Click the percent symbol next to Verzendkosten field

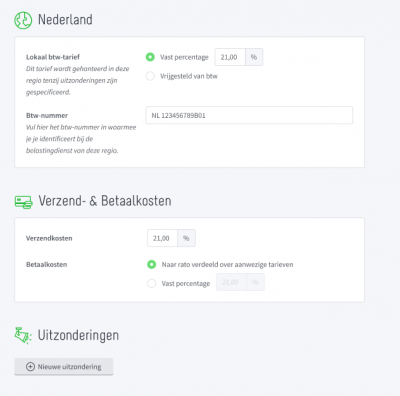[x=186, y=238]
